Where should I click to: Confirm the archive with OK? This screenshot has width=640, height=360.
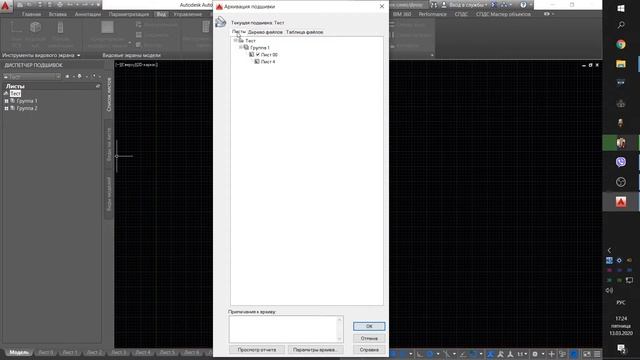click(x=369, y=326)
